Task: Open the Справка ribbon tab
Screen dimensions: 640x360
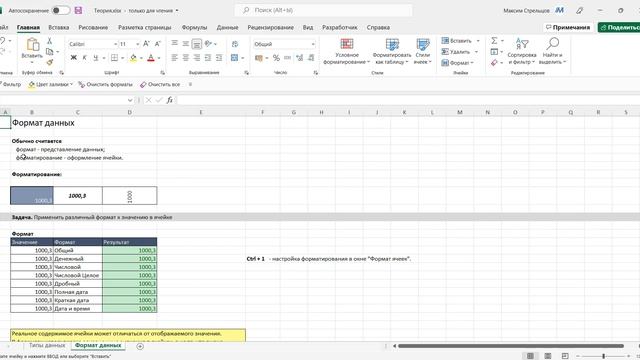Action: (x=378, y=27)
